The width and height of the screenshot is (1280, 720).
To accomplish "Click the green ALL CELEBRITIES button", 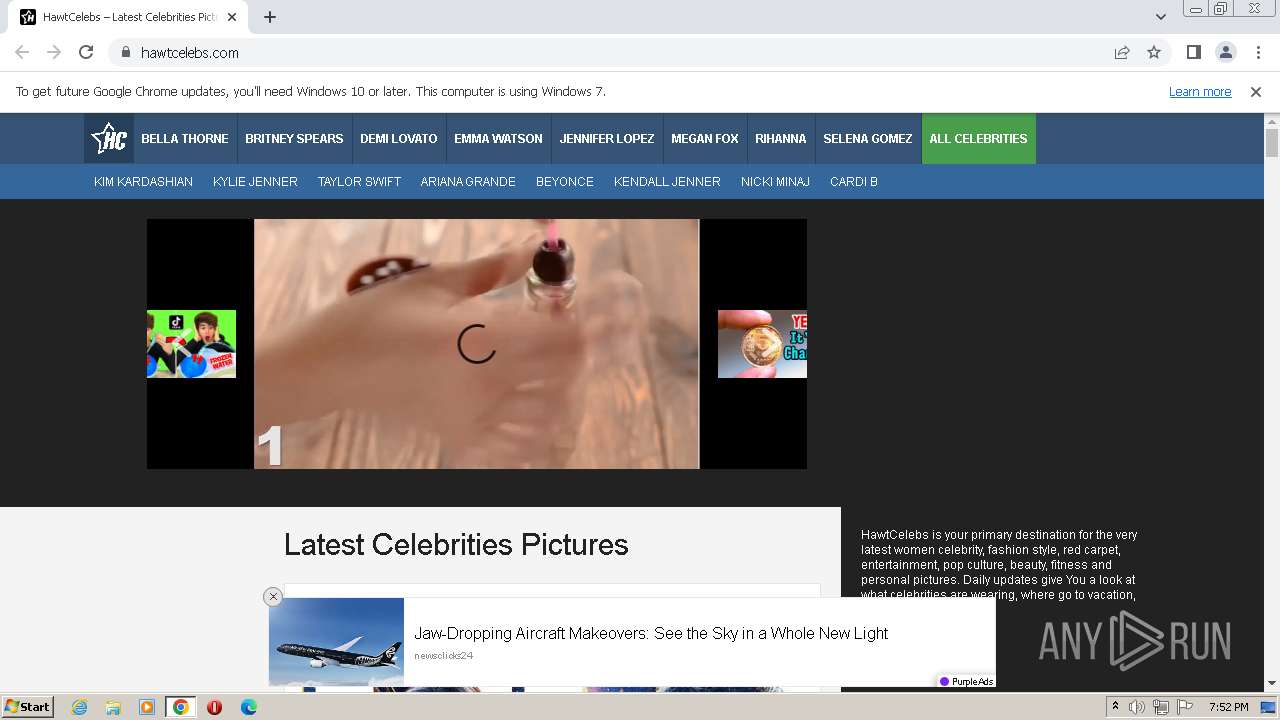I will tap(979, 139).
